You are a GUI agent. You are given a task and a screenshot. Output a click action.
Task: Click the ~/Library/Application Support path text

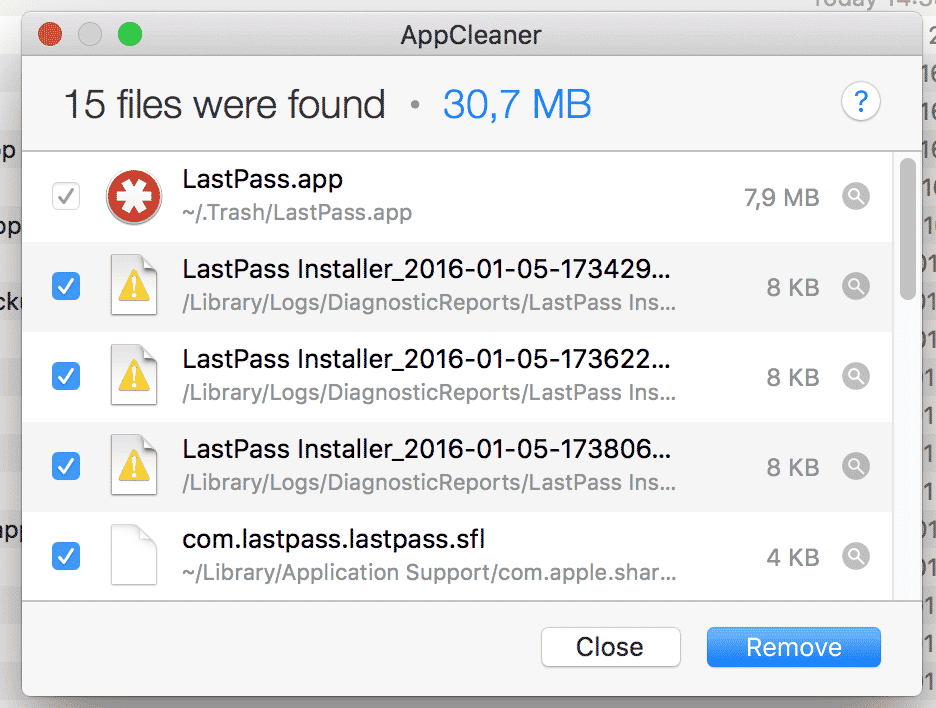(429, 572)
